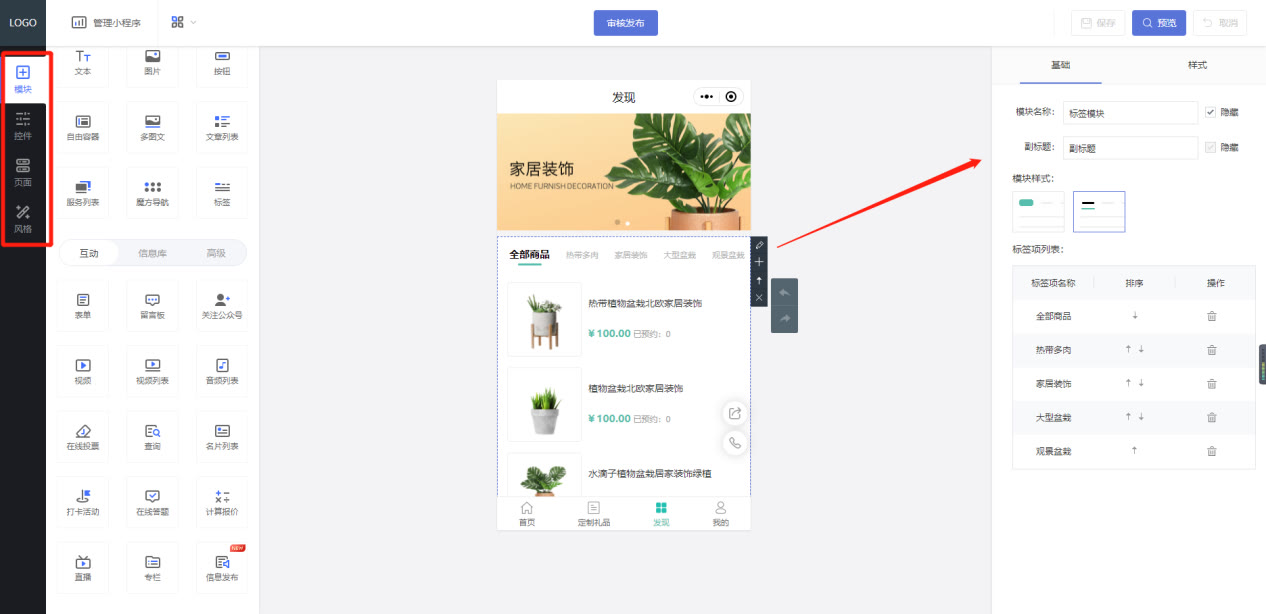Screen dimensions: 1266x614
Task: Add a 专栏 module
Action: point(152,568)
